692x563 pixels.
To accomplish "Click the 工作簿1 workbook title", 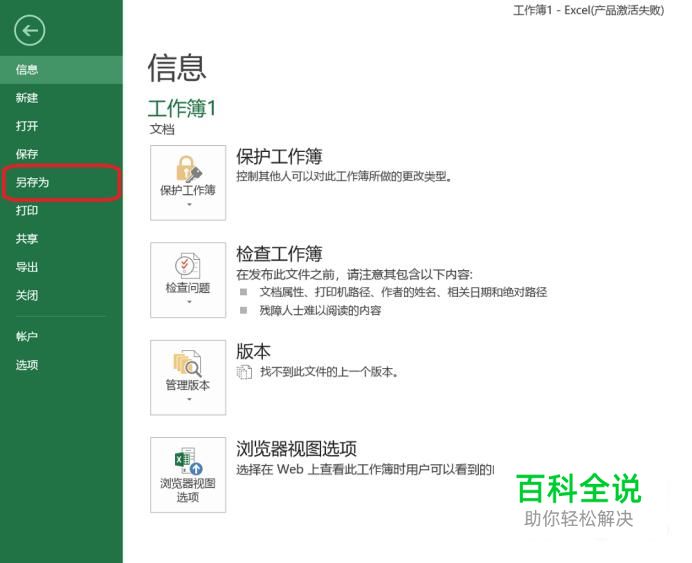I will click(182, 109).
